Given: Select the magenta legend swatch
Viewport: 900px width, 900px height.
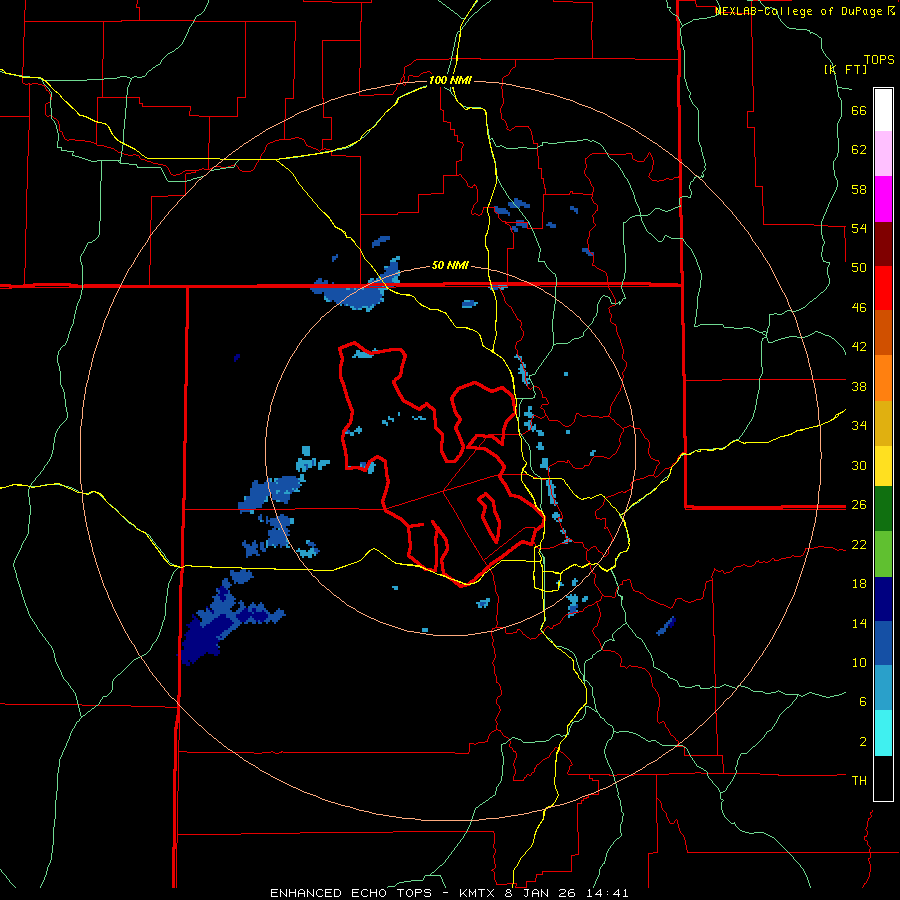Looking at the screenshot, I should pyautogui.click(x=883, y=199).
